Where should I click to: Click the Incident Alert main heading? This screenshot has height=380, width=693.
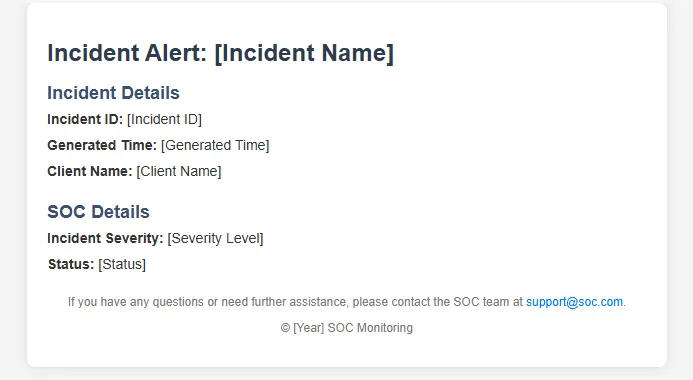click(x=221, y=53)
